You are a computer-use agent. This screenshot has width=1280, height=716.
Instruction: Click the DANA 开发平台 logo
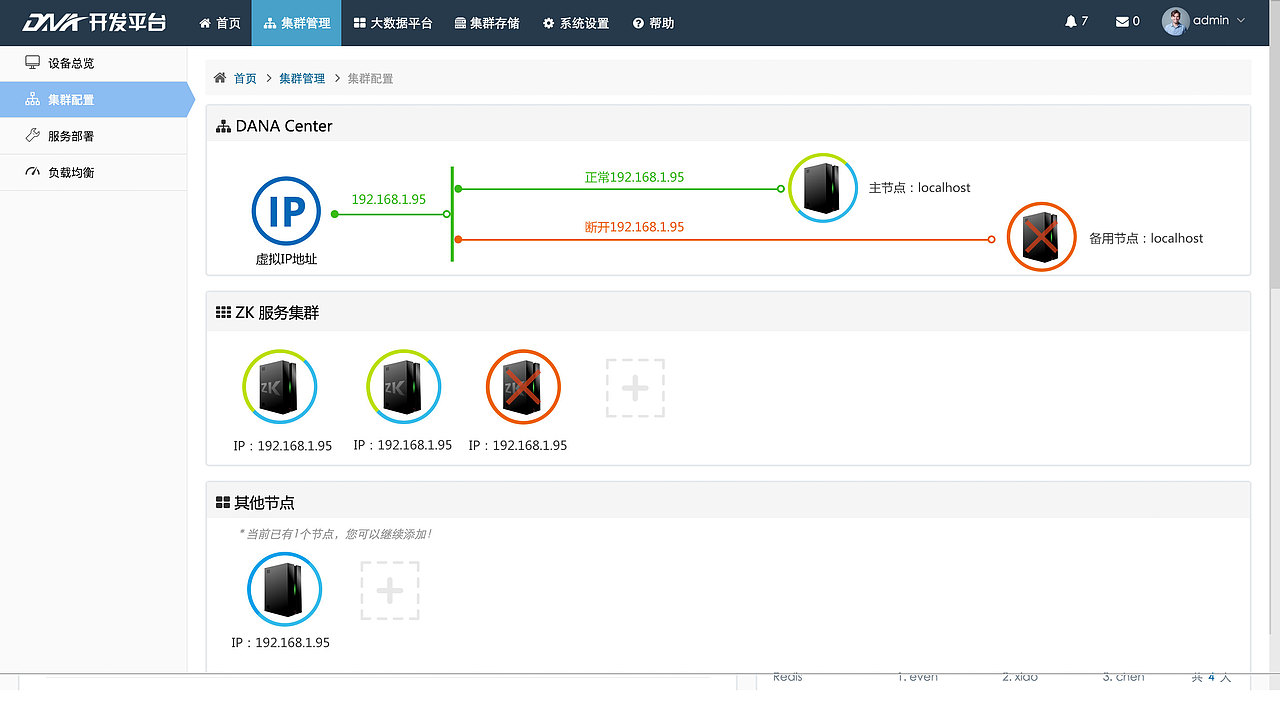(94, 22)
